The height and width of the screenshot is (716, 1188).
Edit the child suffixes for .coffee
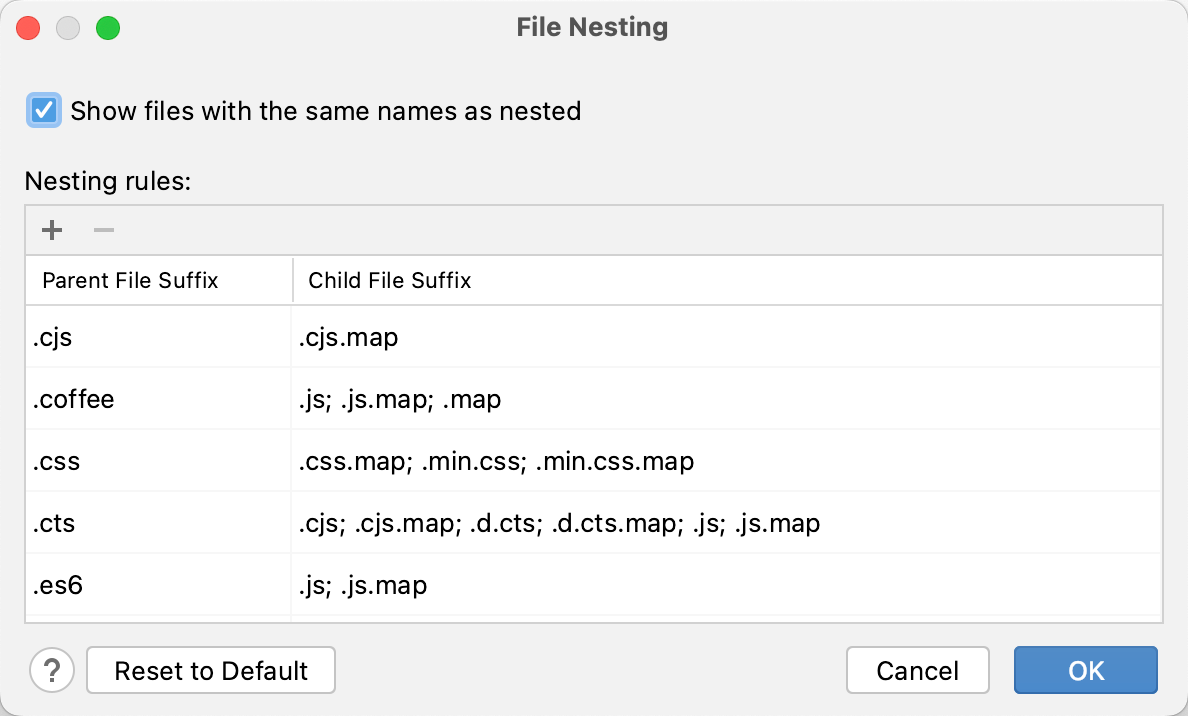(x=500, y=399)
